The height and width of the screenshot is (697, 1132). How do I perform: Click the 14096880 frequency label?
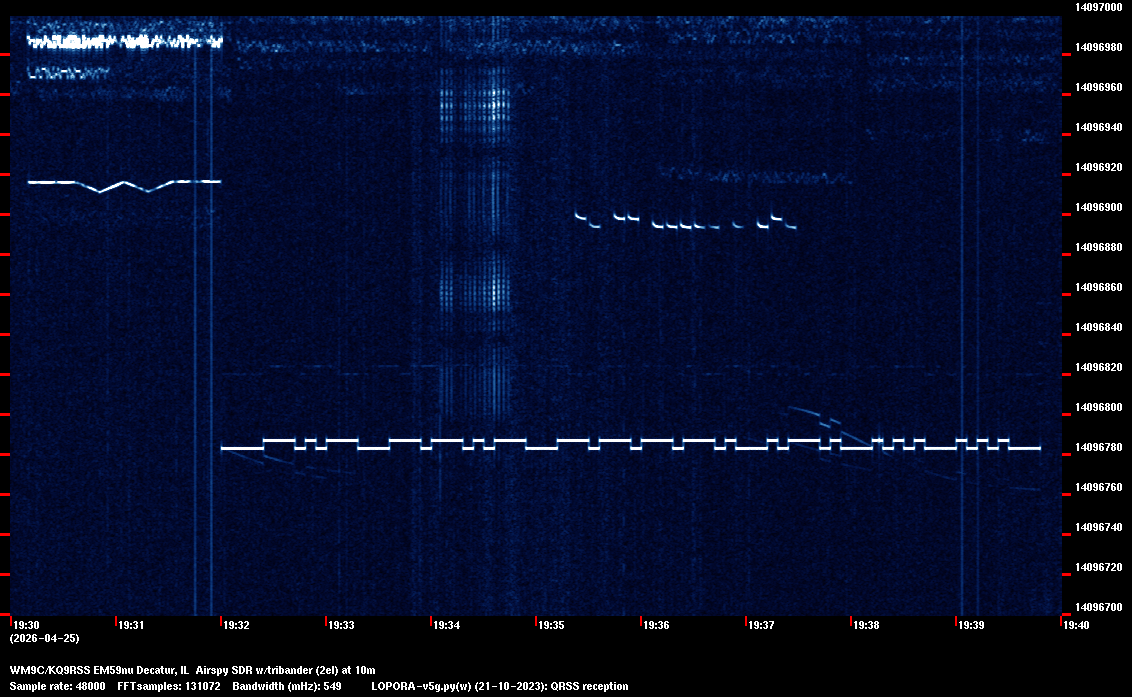[x=1099, y=248]
